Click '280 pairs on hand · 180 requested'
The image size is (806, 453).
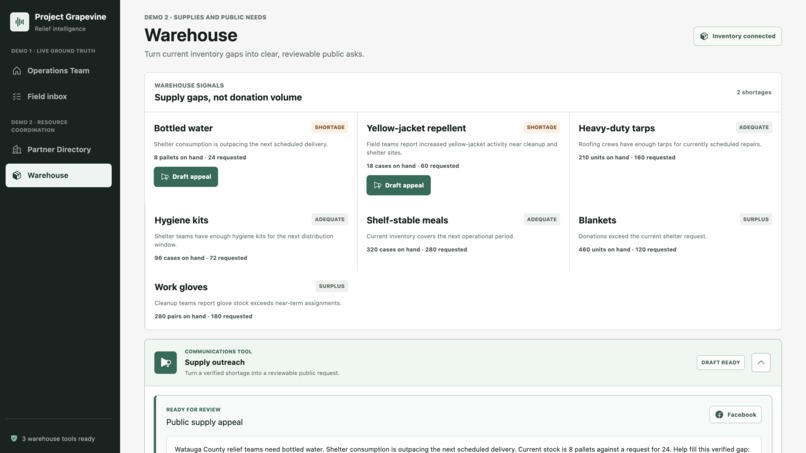click(x=203, y=316)
